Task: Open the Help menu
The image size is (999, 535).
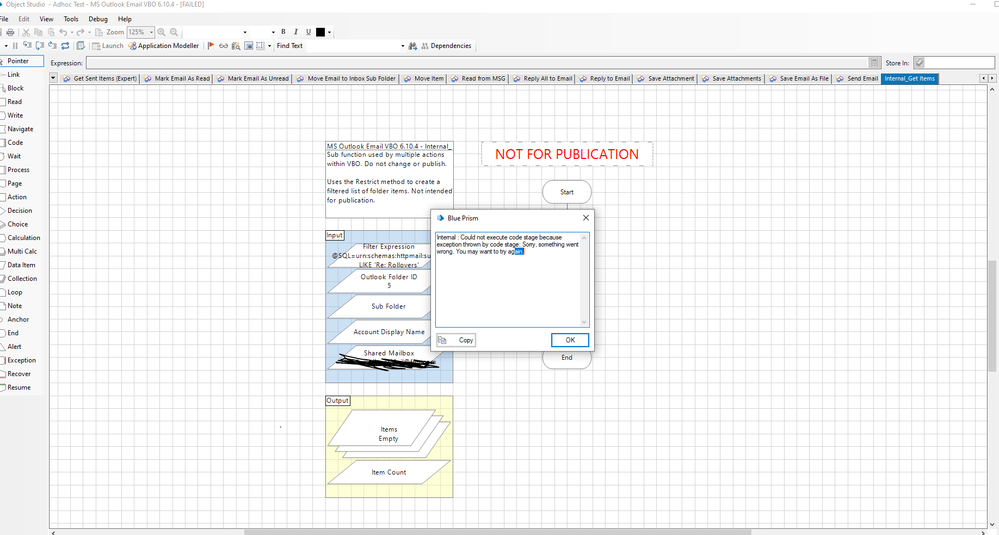Action: tap(125, 19)
